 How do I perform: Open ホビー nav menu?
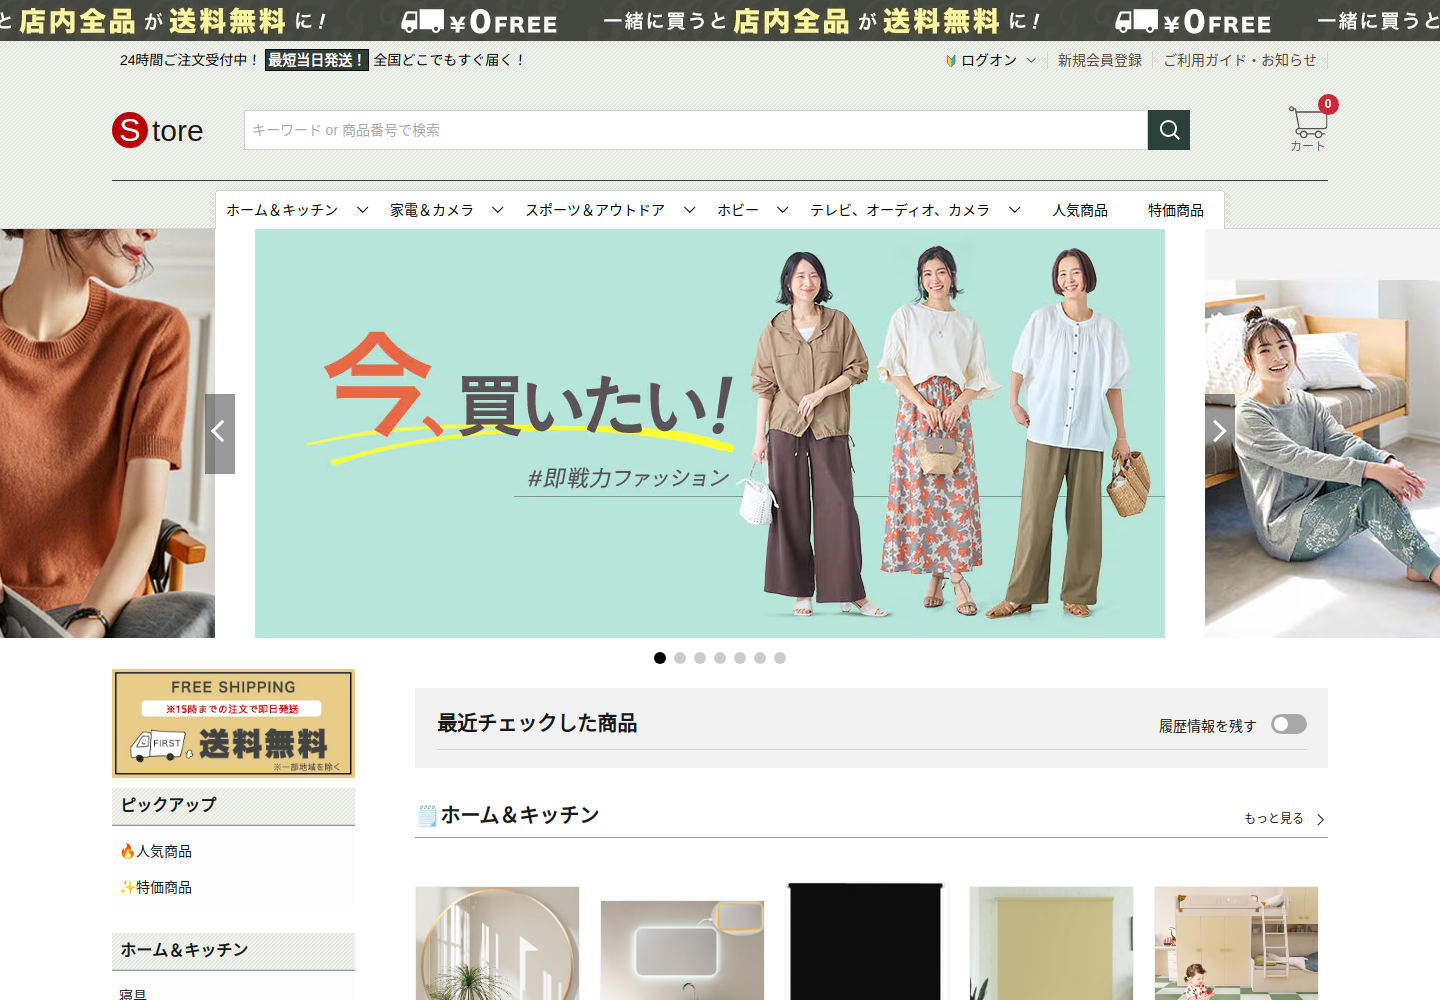(x=738, y=210)
